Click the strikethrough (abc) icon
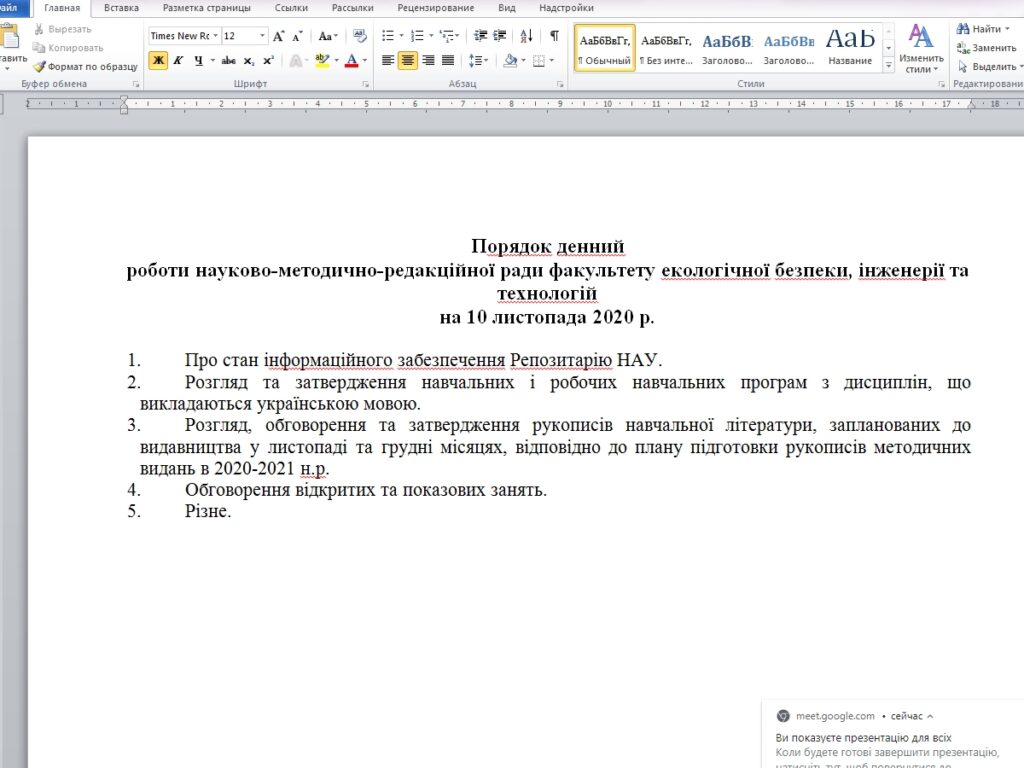Image resolution: width=1024 pixels, height=768 pixels. coord(228,60)
